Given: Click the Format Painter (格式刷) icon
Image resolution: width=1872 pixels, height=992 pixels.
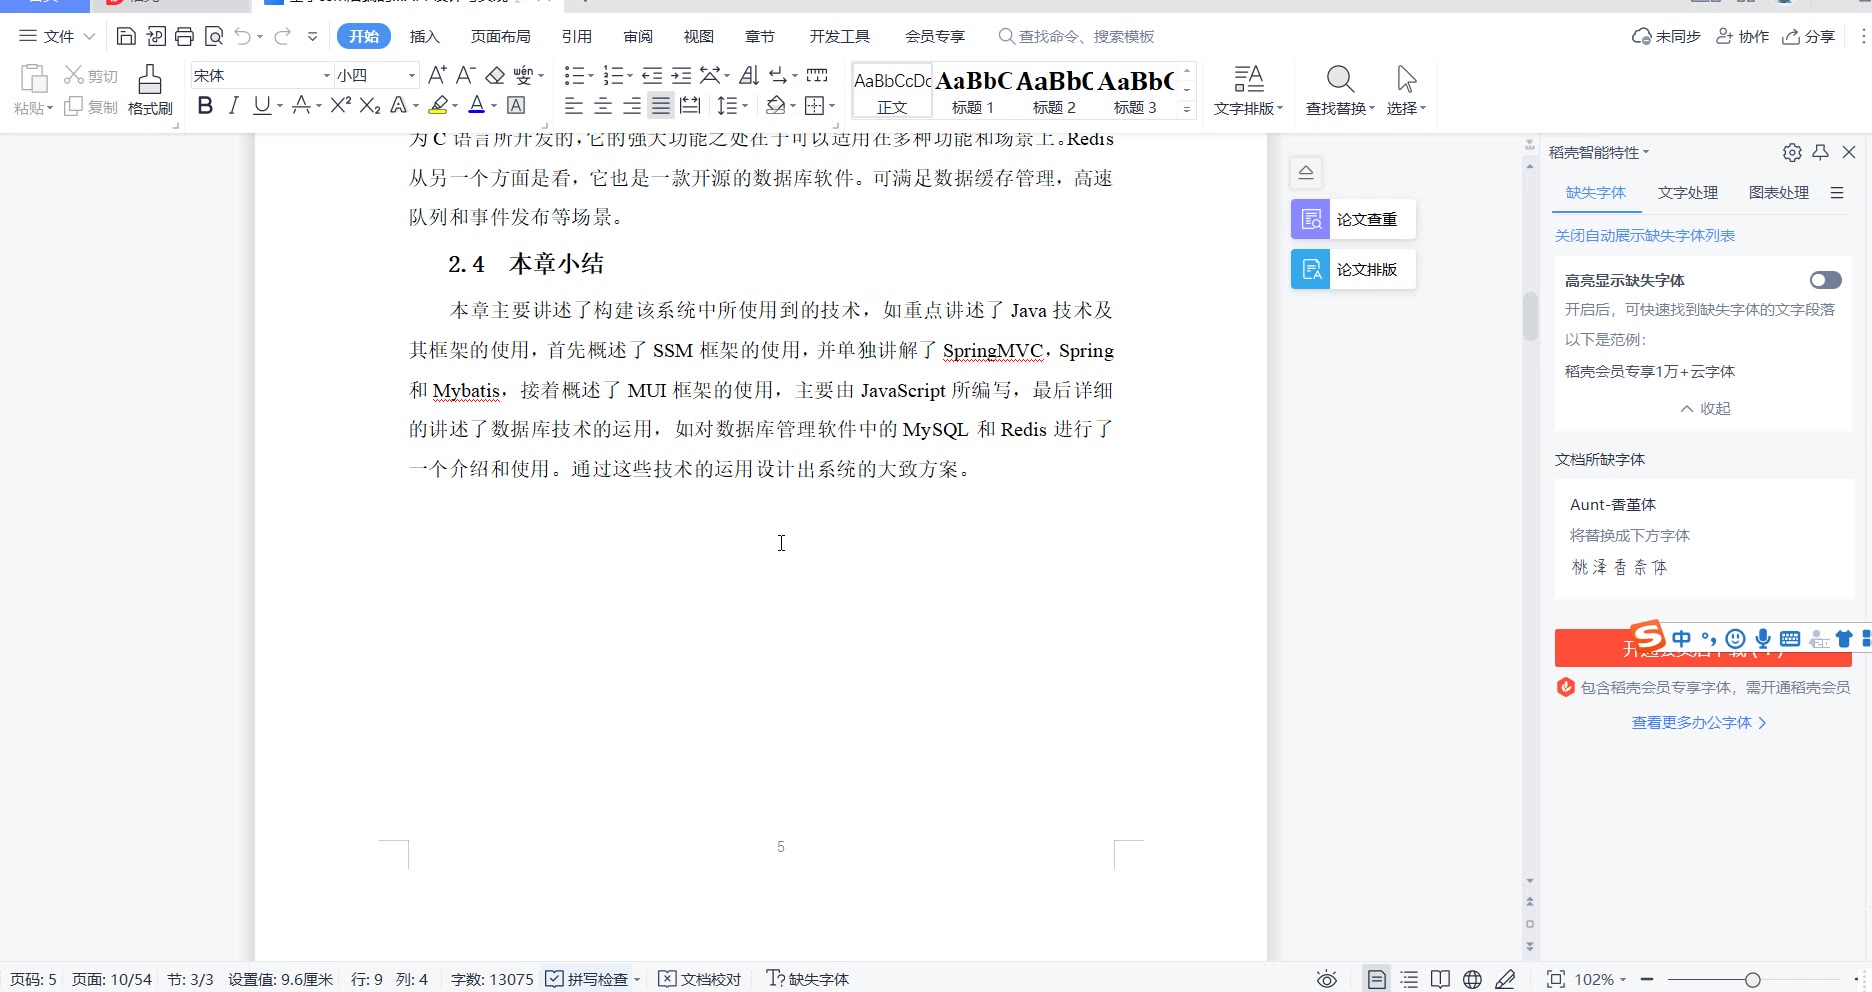Looking at the screenshot, I should 150,90.
